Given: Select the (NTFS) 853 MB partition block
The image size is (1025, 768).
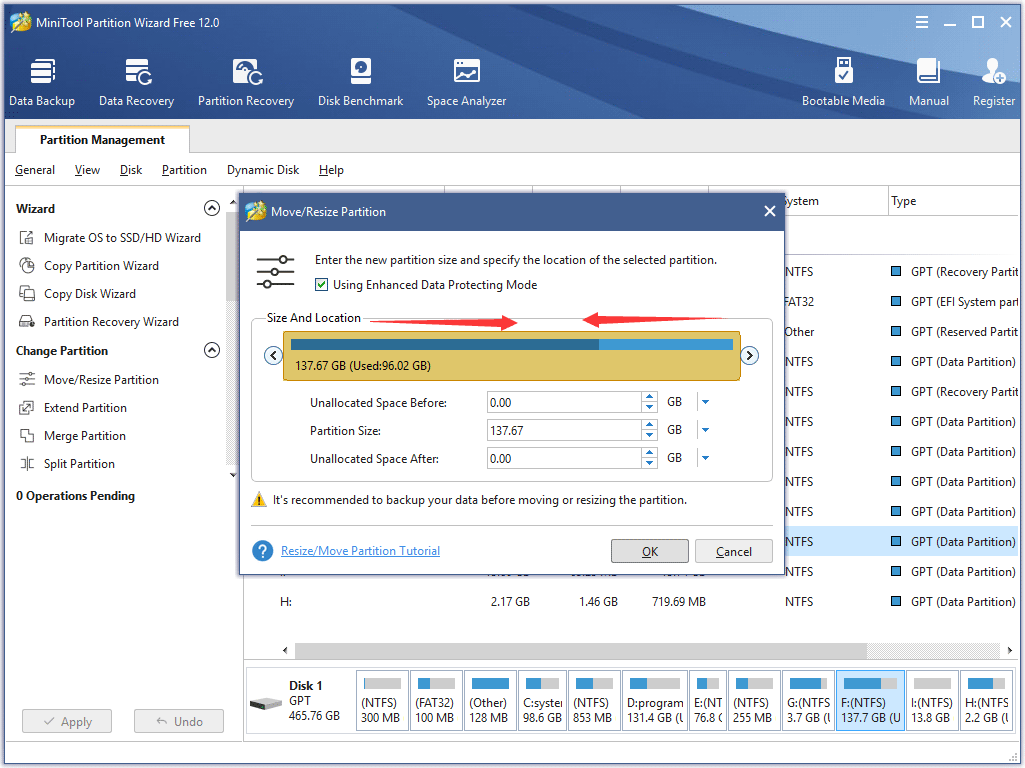Looking at the screenshot, I should [594, 701].
